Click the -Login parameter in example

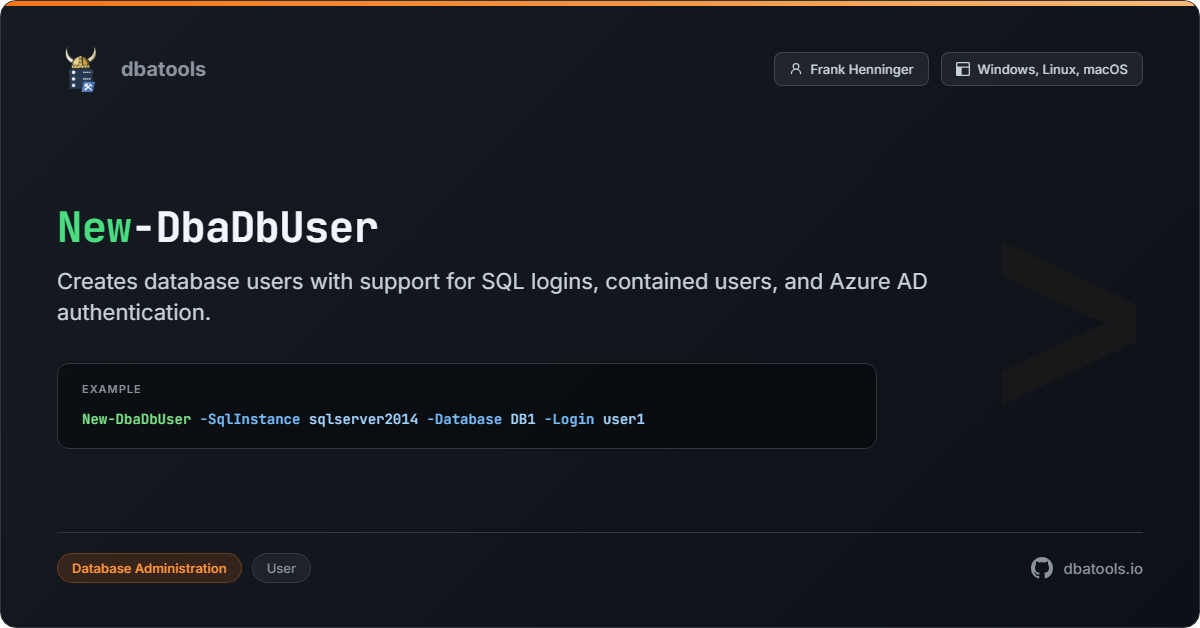pyautogui.click(x=569, y=419)
